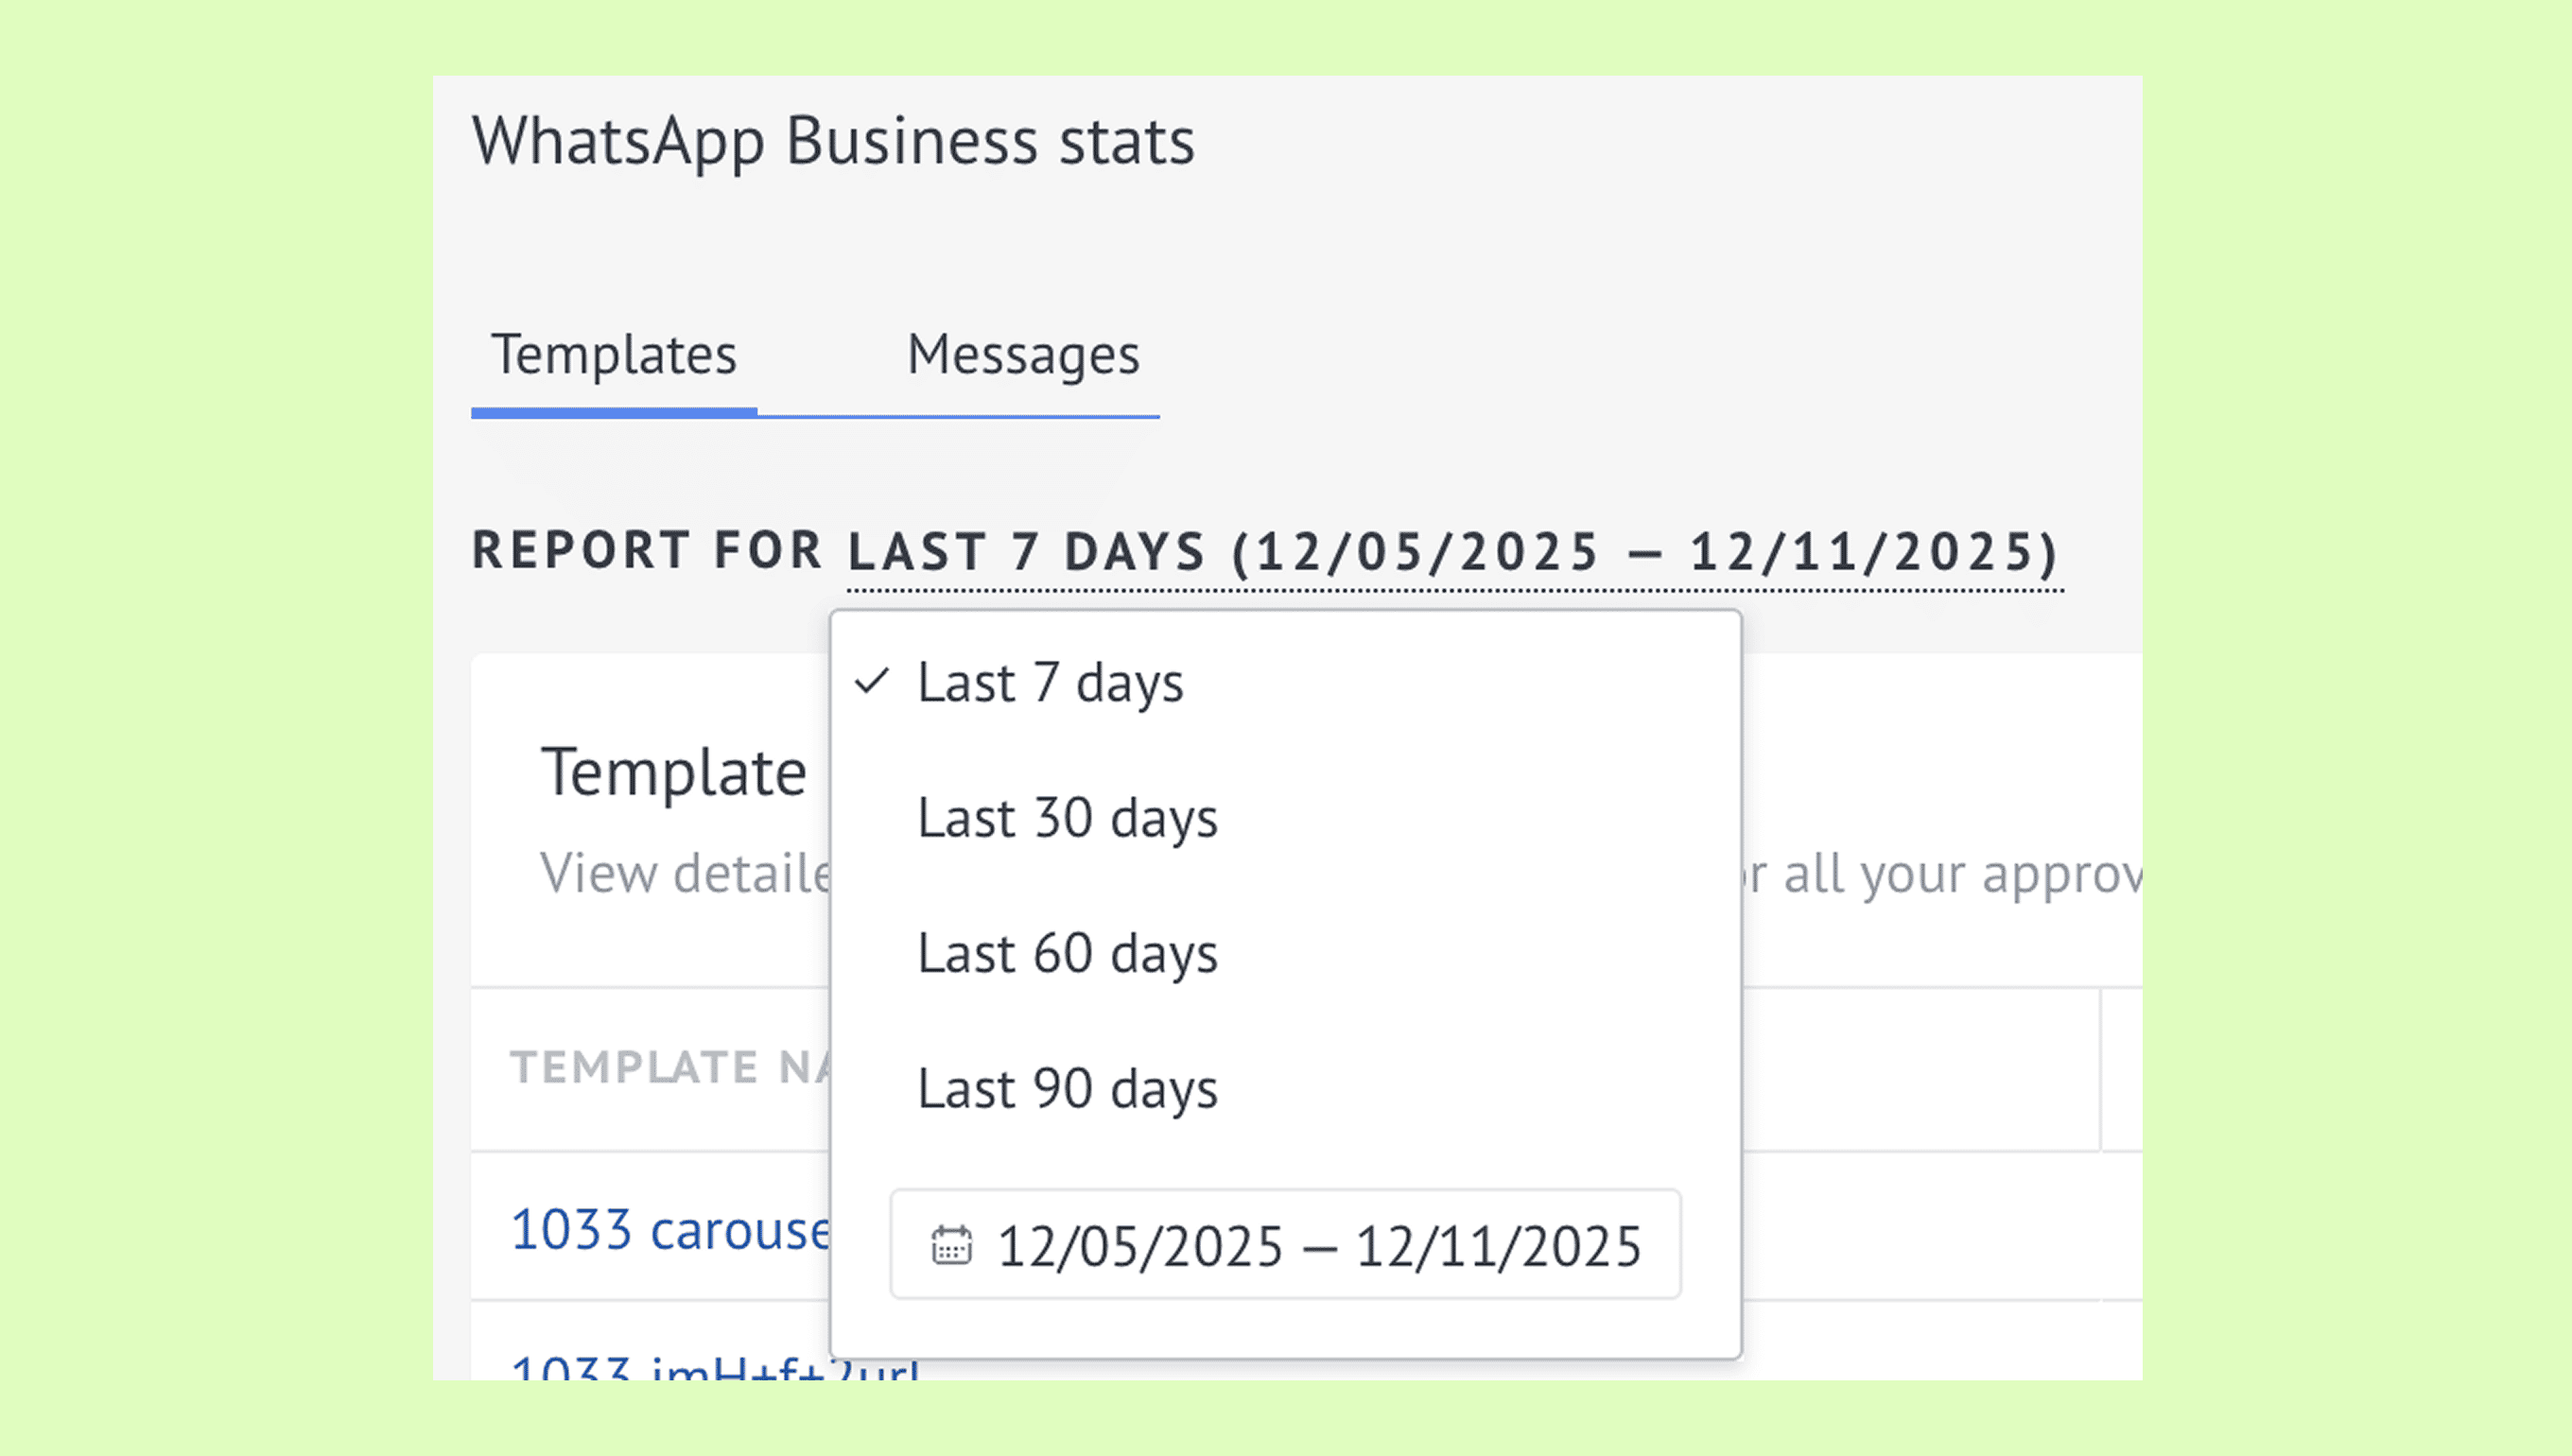Switch to the Templates tab
Viewport: 2572px width, 1456px height.
[x=613, y=355]
